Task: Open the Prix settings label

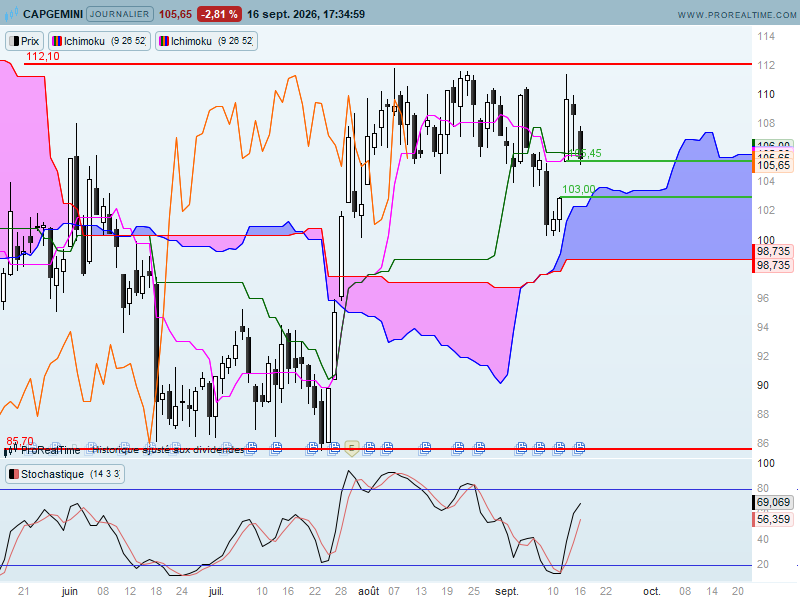Action: click(x=24, y=41)
